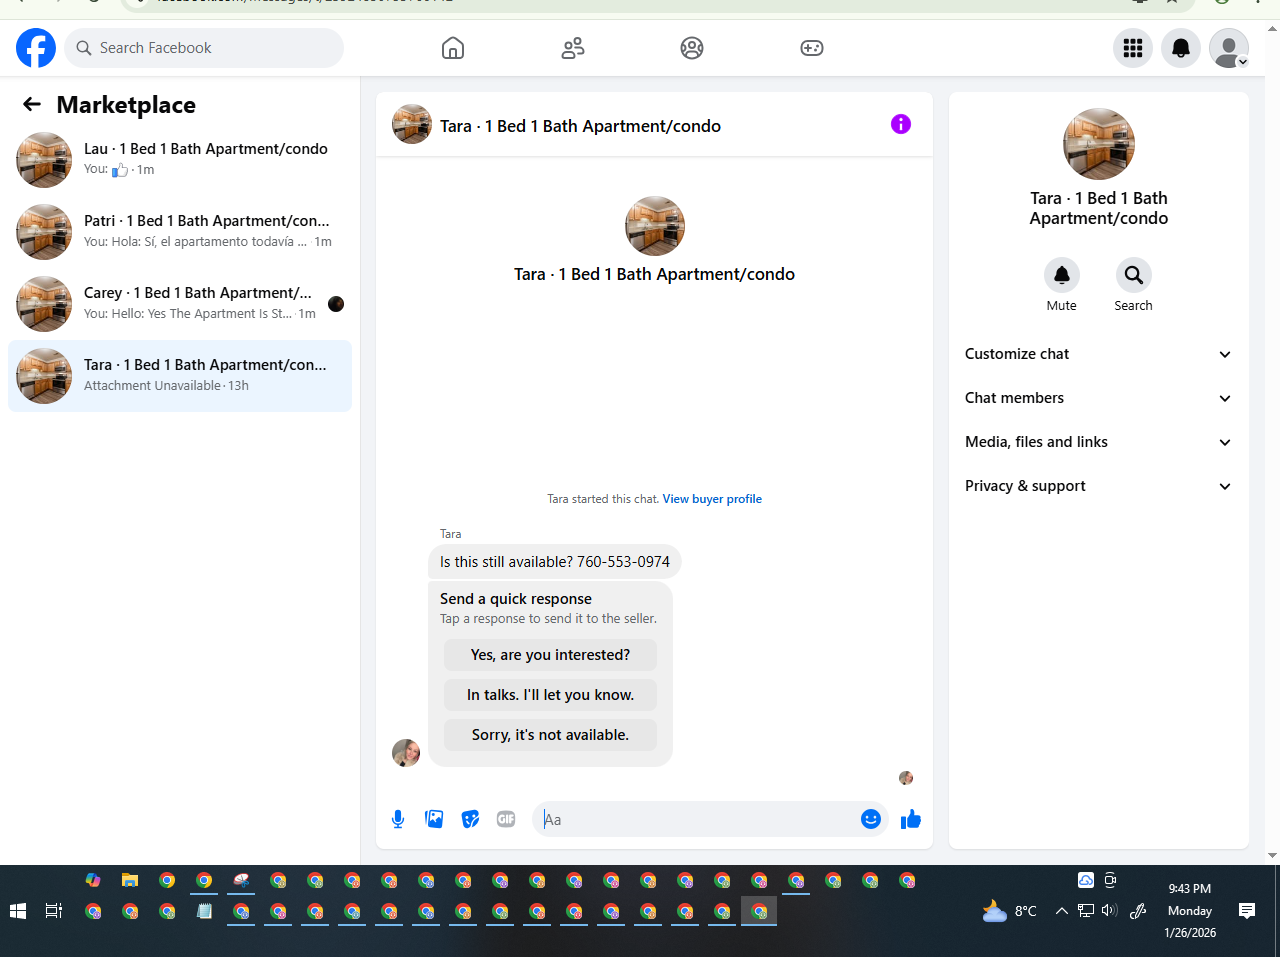Click the "Tara" sender name above the message

(x=451, y=534)
